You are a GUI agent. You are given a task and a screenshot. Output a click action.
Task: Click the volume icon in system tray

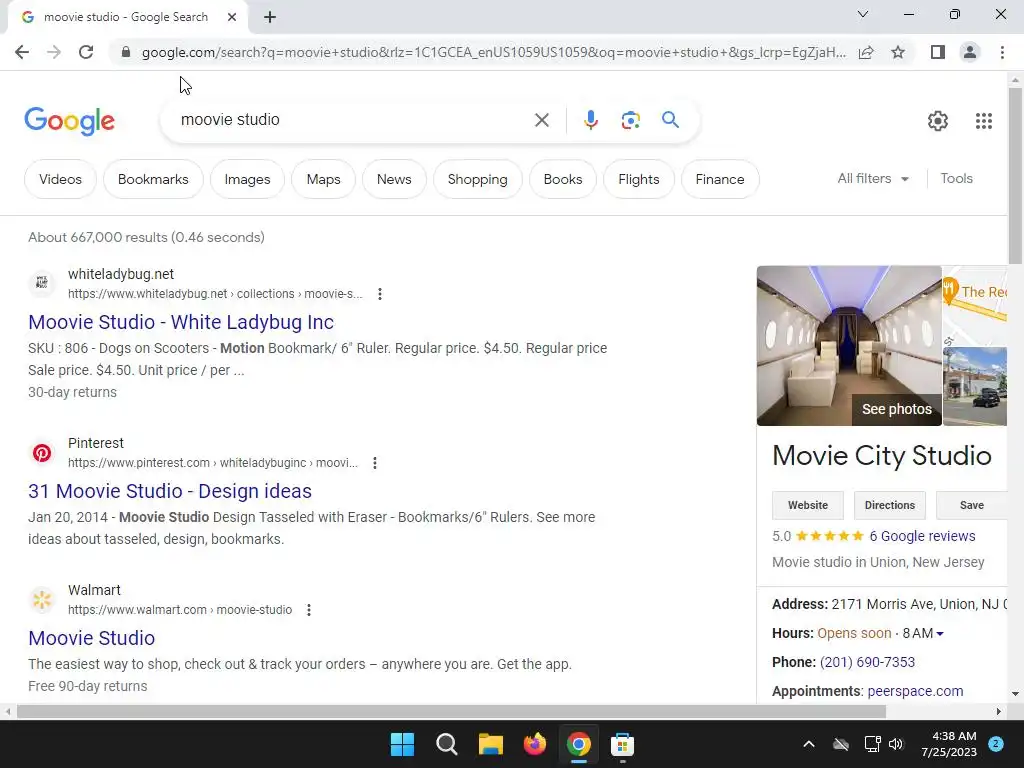click(x=896, y=744)
